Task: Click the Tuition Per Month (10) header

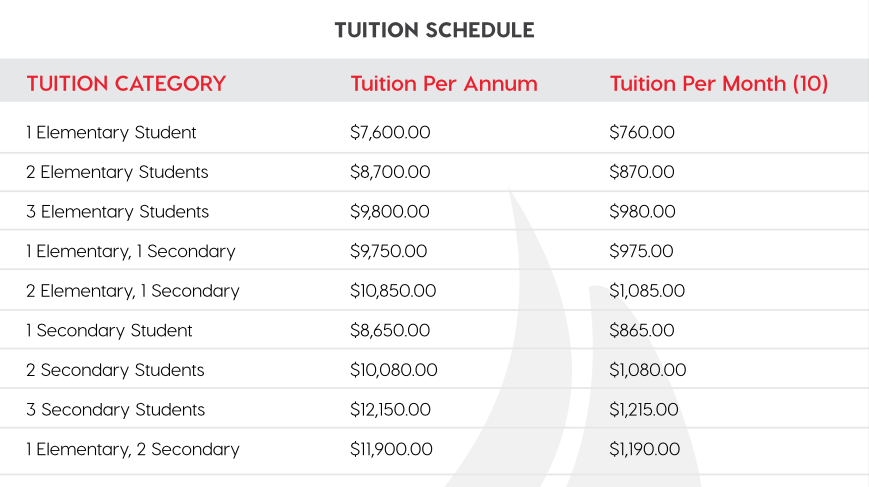Action: (x=719, y=84)
